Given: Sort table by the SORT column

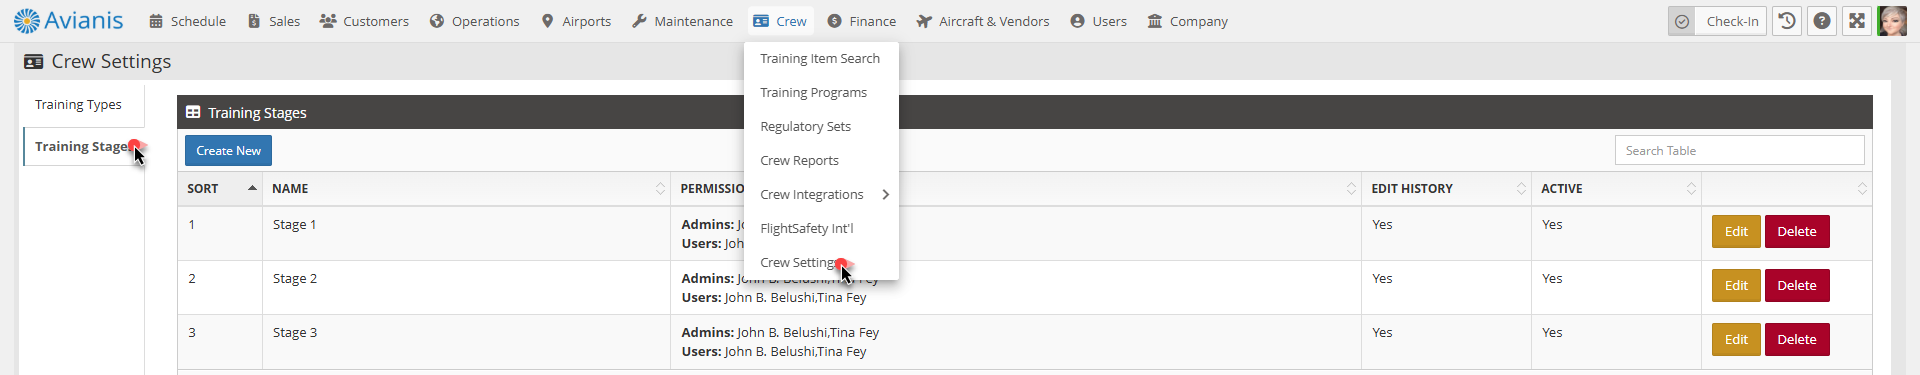Looking at the screenshot, I should (x=221, y=189).
